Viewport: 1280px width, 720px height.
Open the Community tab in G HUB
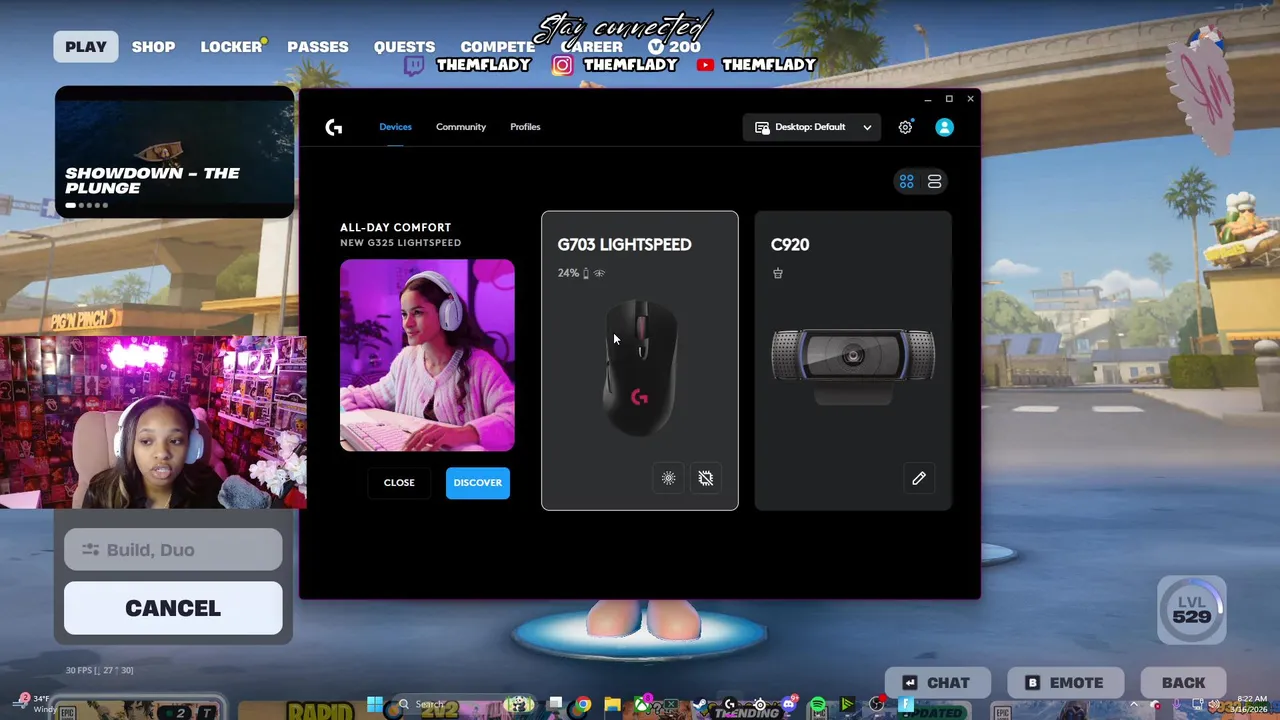461,127
